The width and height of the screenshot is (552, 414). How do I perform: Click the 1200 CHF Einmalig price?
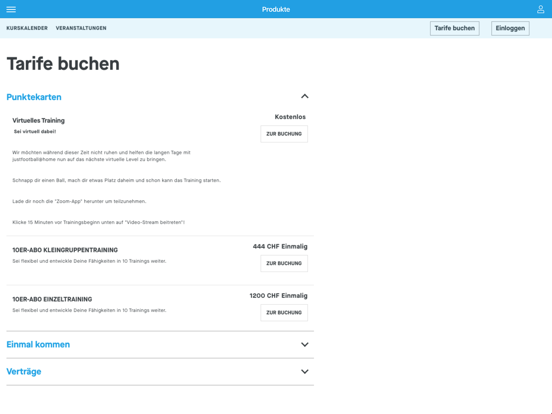pyautogui.click(x=278, y=296)
